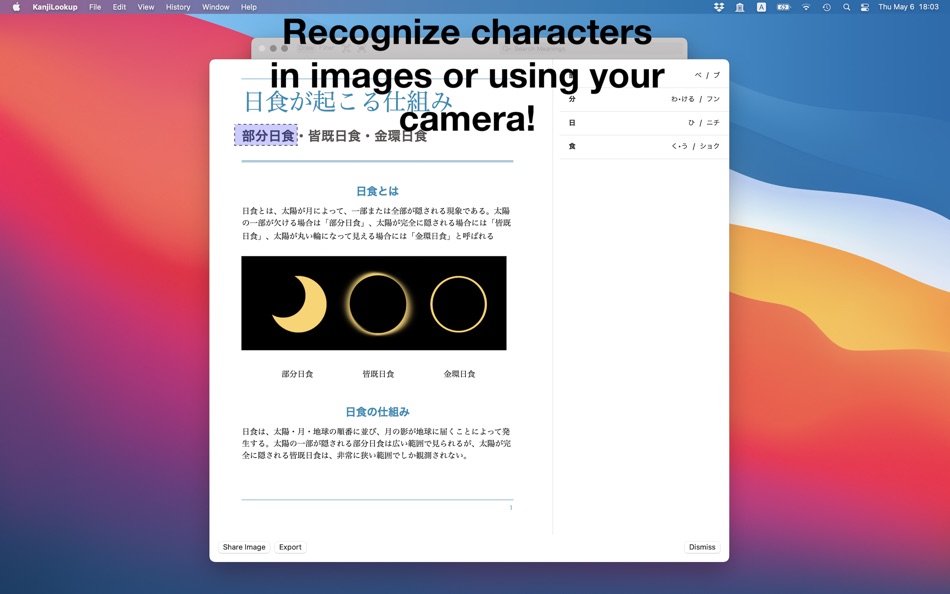Click the Export button

tap(290, 547)
